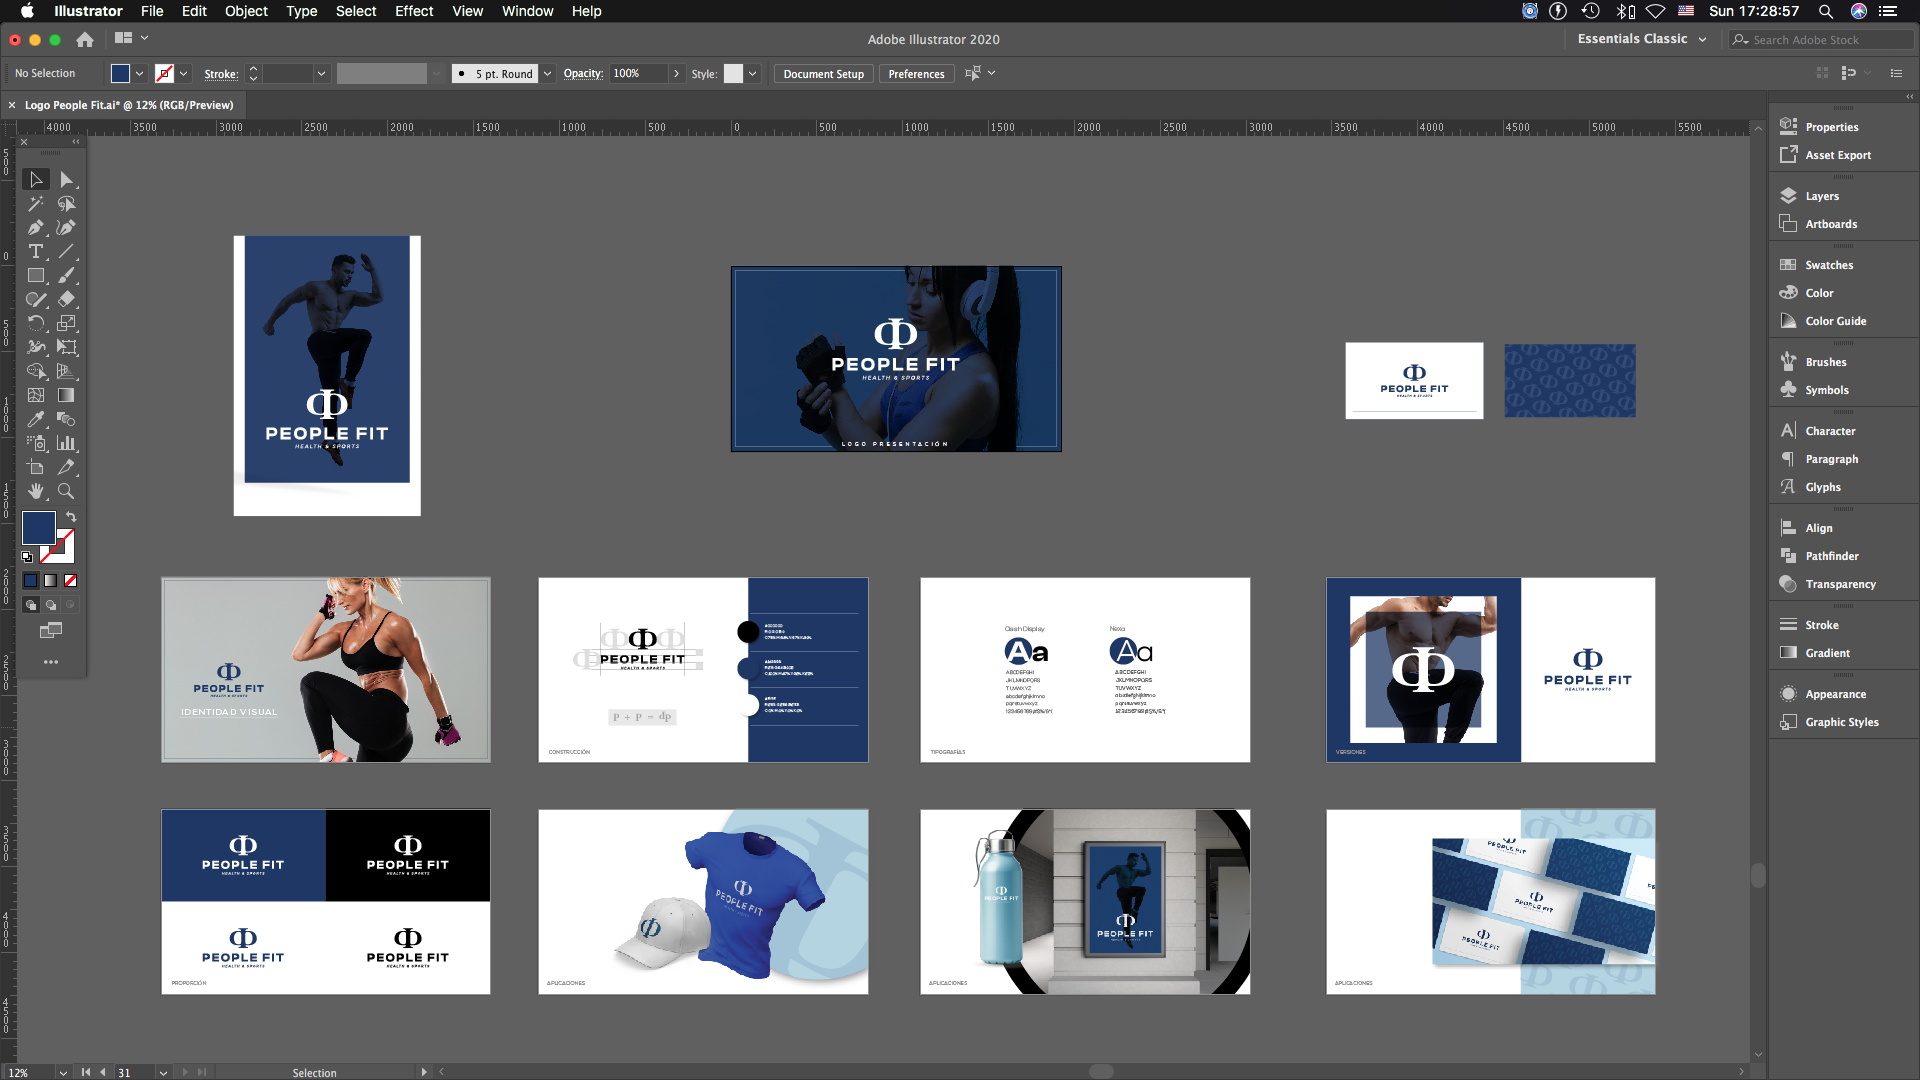Open Edit Toolbar three-dots button
Screen dimensions: 1920x1080
point(51,662)
